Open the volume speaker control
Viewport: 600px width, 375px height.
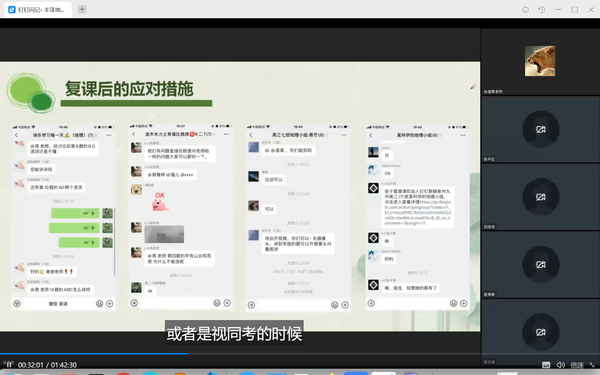pos(561,365)
